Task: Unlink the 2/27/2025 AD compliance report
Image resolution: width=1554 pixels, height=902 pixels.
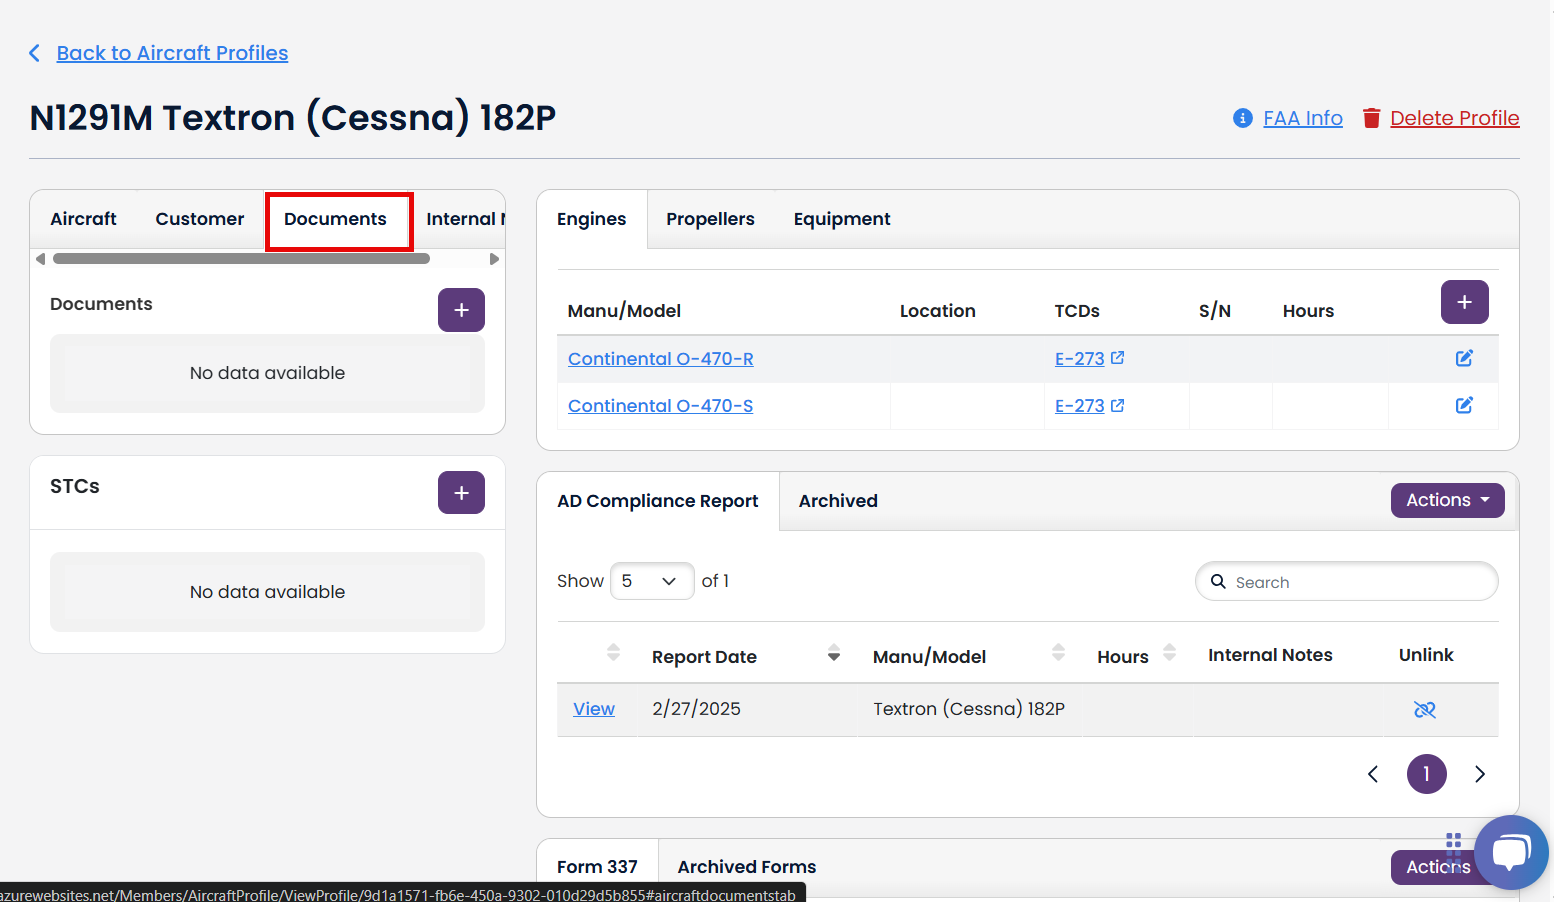Action: [1425, 710]
